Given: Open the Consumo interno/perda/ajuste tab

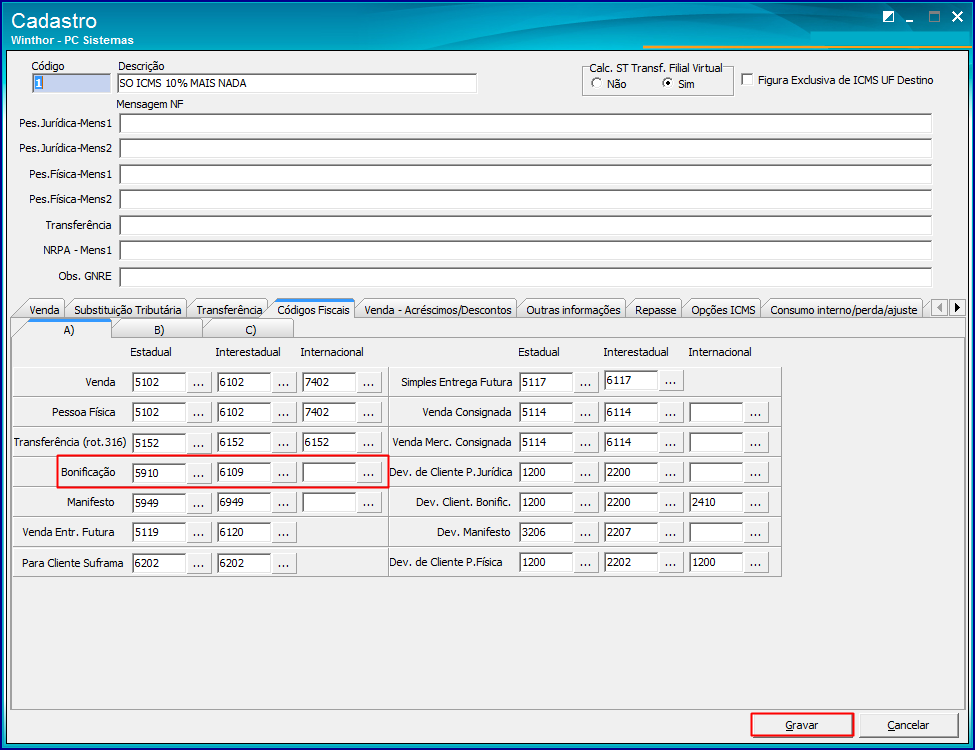Looking at the screenshot, I should pos(844,310).
